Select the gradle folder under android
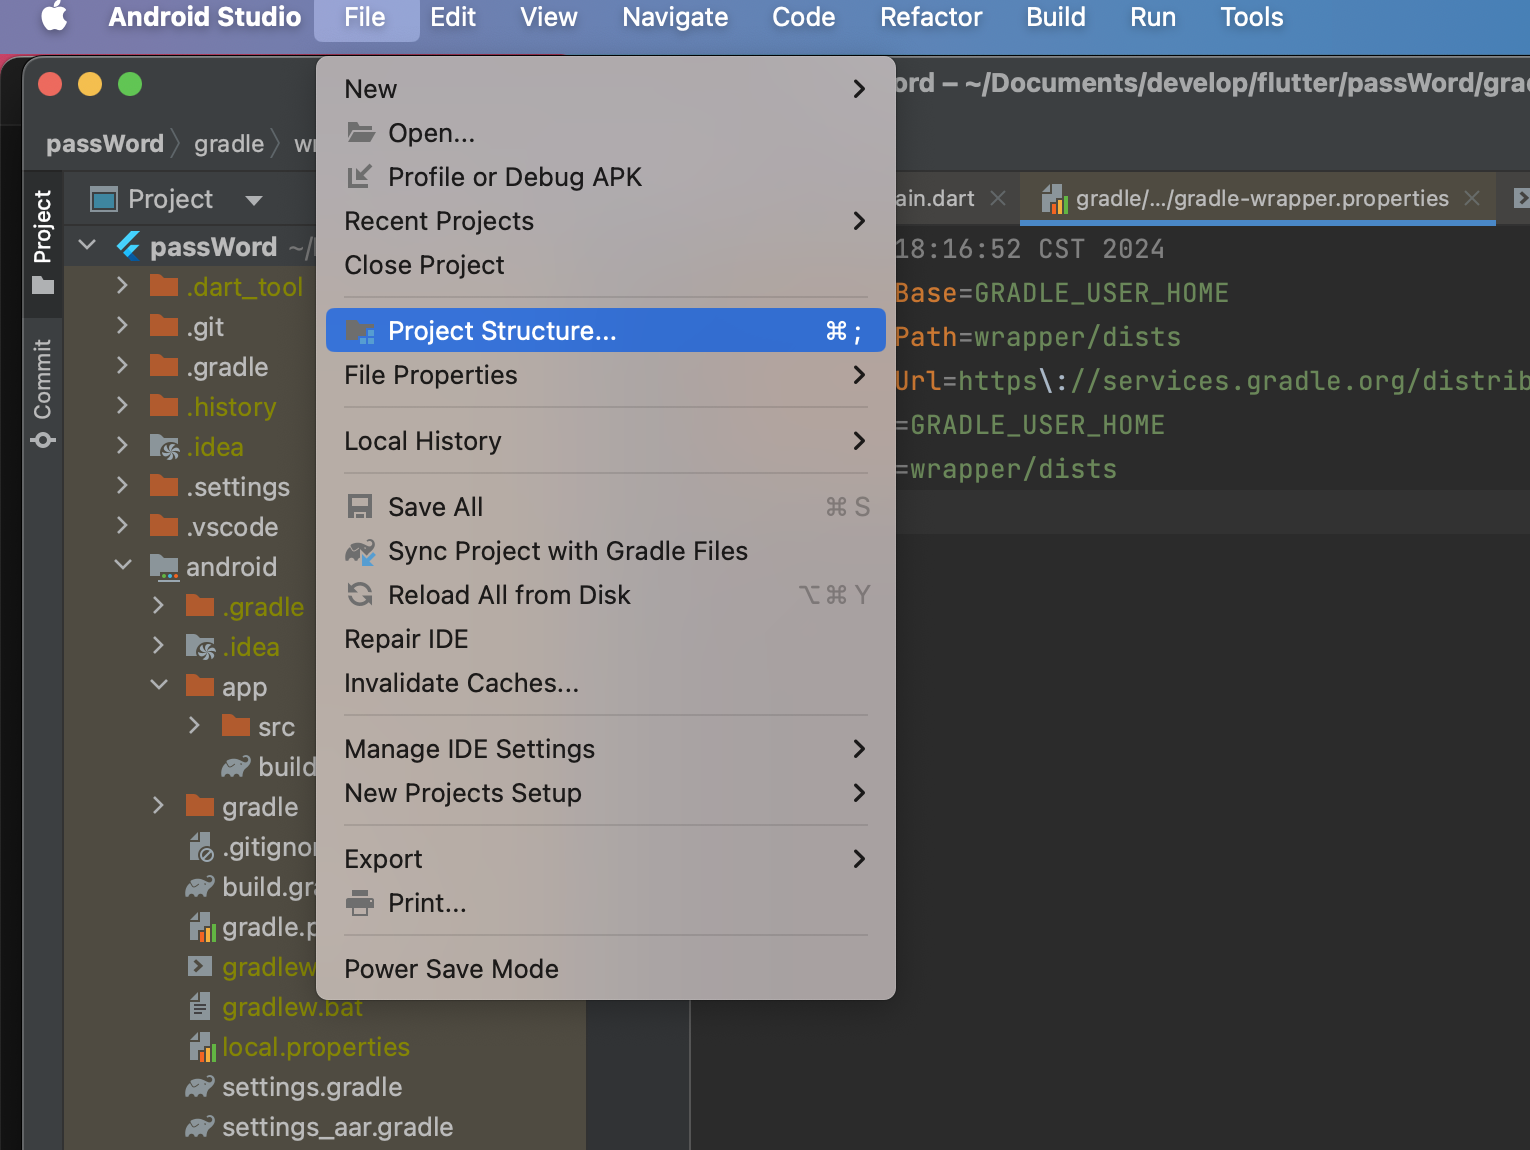The image size is (1530, 1150). coord(259,807)
